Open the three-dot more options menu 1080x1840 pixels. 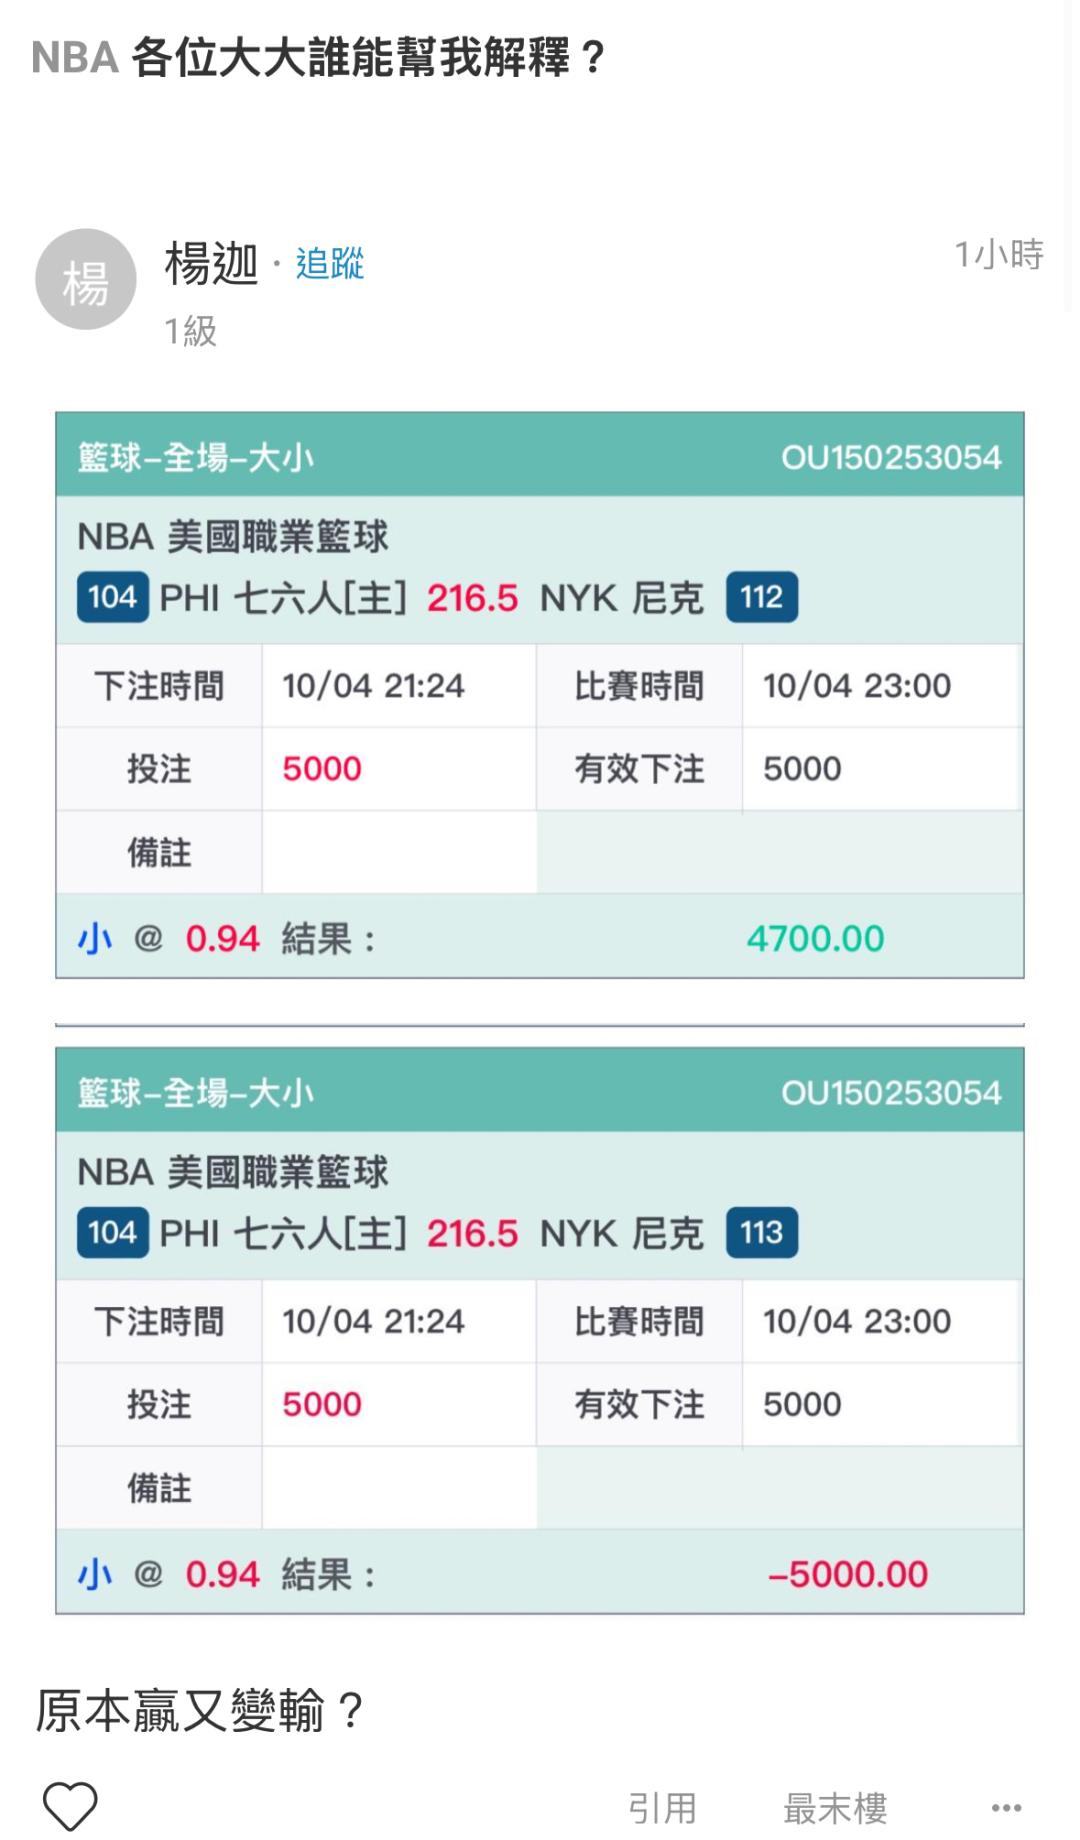click(1006, 1807)
